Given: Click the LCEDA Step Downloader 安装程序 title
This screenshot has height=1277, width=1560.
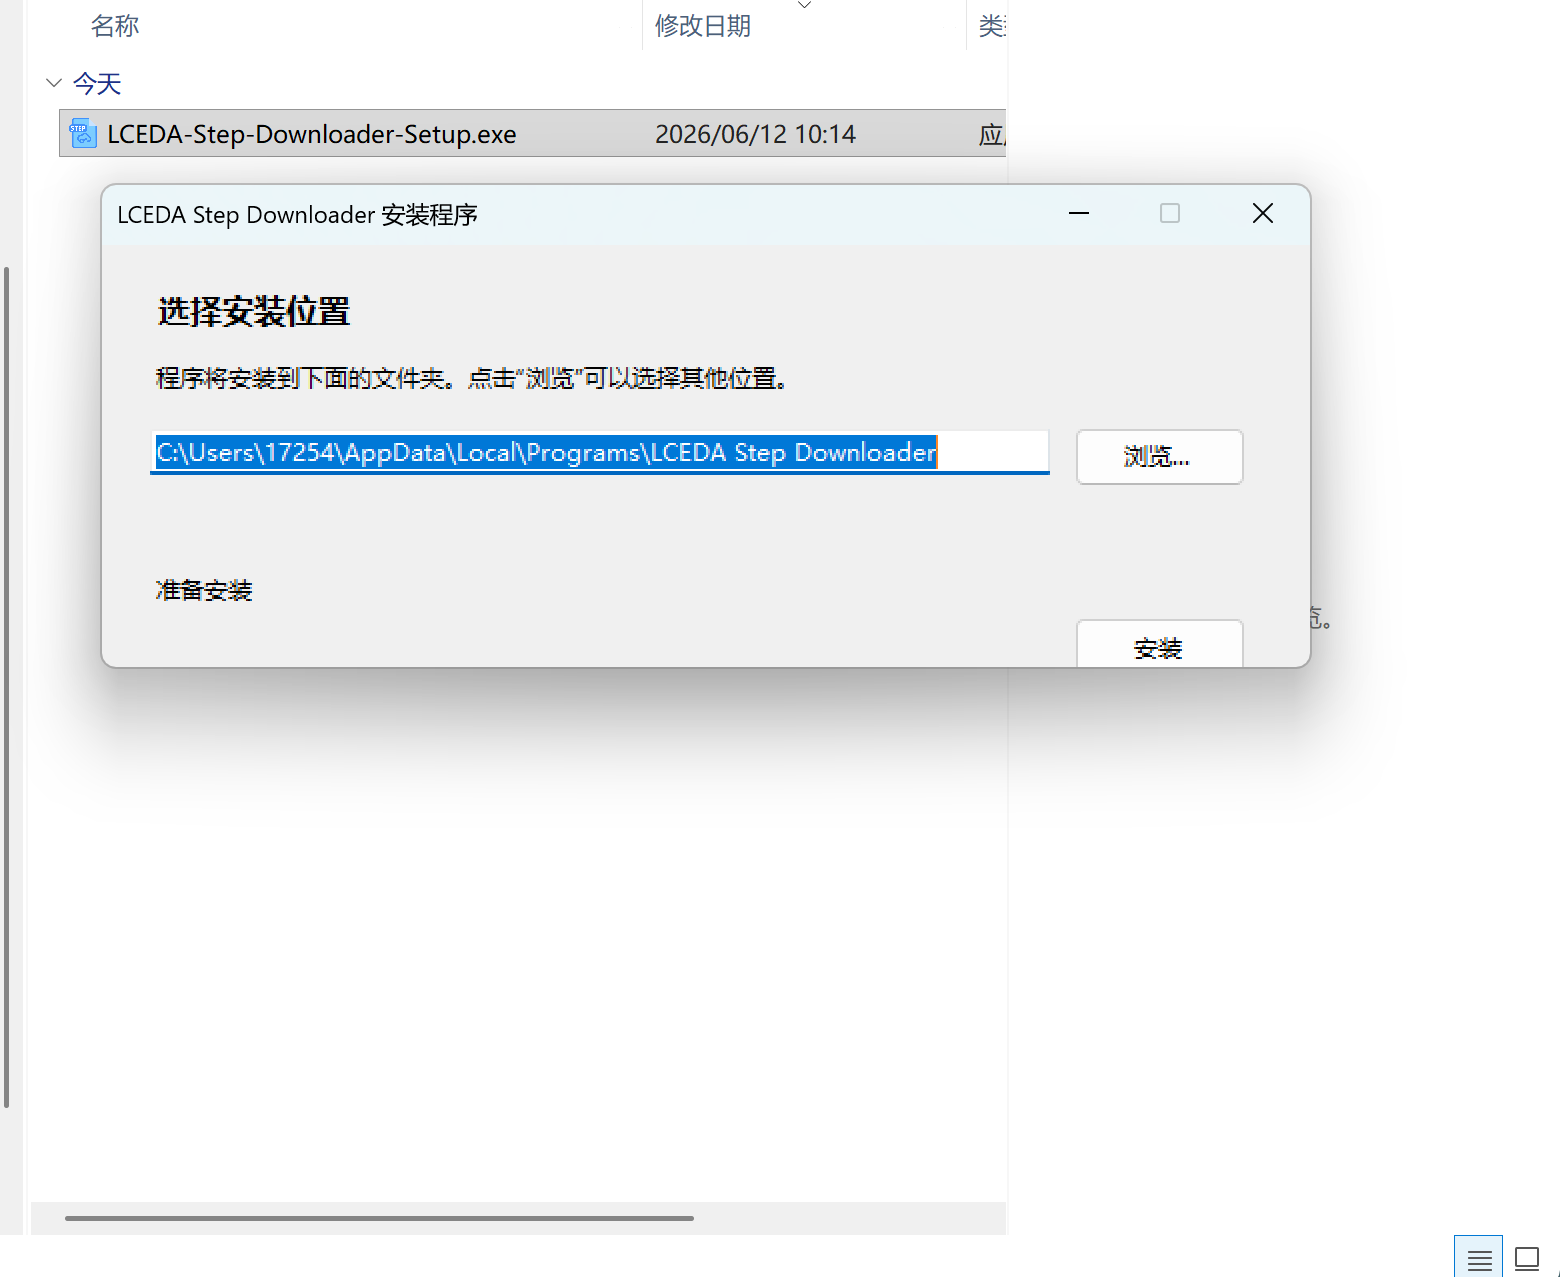Looking at the screenshot, I should 297,215.
